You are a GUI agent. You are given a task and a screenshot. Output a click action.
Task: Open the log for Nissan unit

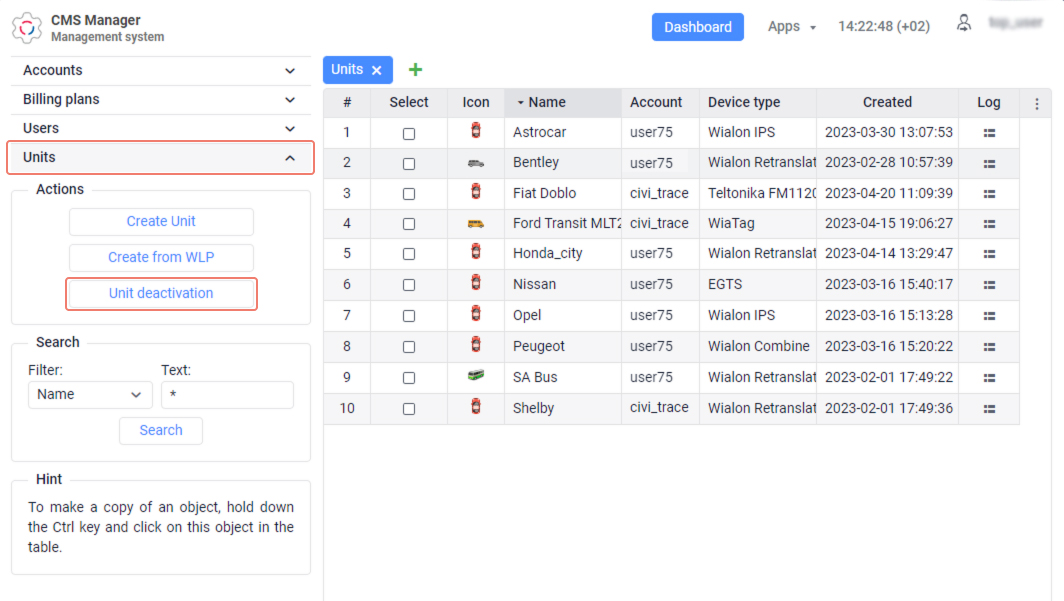(x=989, y=285)
